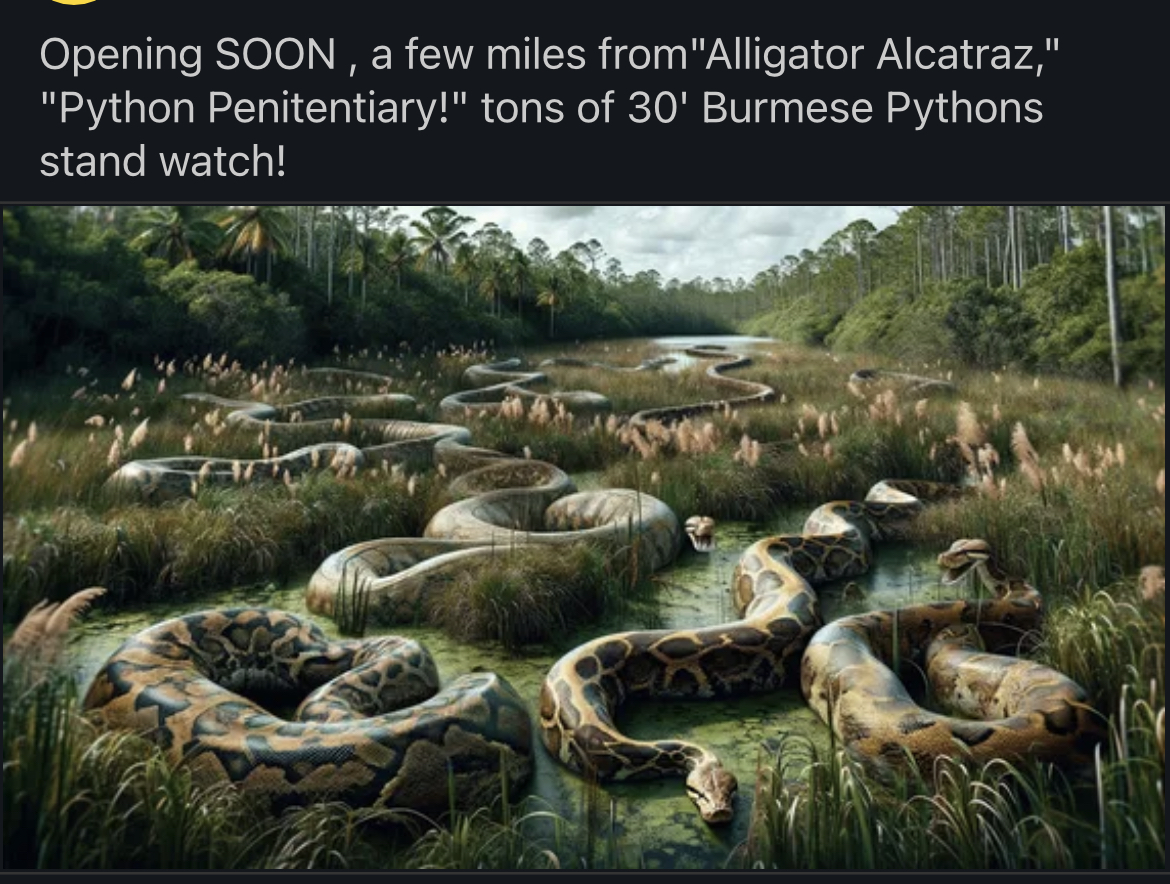The width and height of the screenshot is (1170, 884).
Task: Click the "stand watch!" line of the post
Action: tap(163, 161)
